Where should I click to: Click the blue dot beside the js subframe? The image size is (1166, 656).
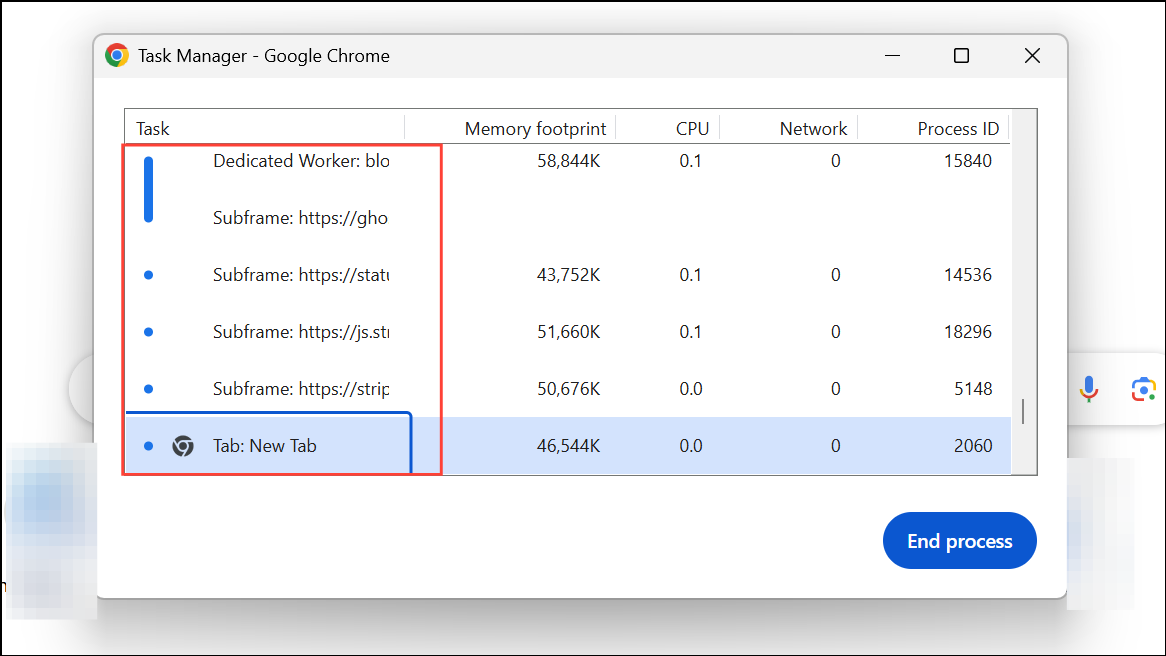click(147, 331)
